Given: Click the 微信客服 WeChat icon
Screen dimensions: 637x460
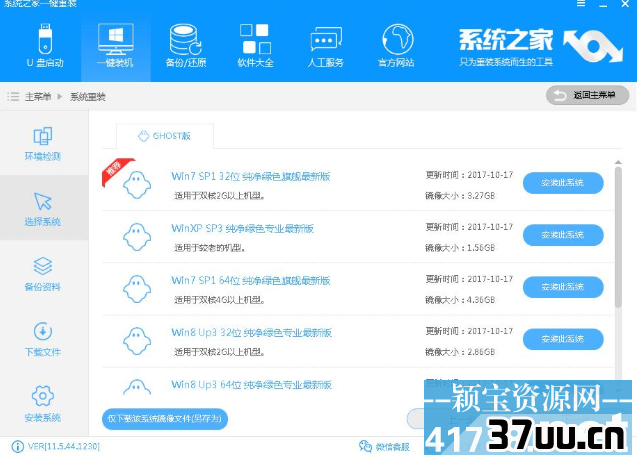Looking at the screenshot, I should point(365,446).
